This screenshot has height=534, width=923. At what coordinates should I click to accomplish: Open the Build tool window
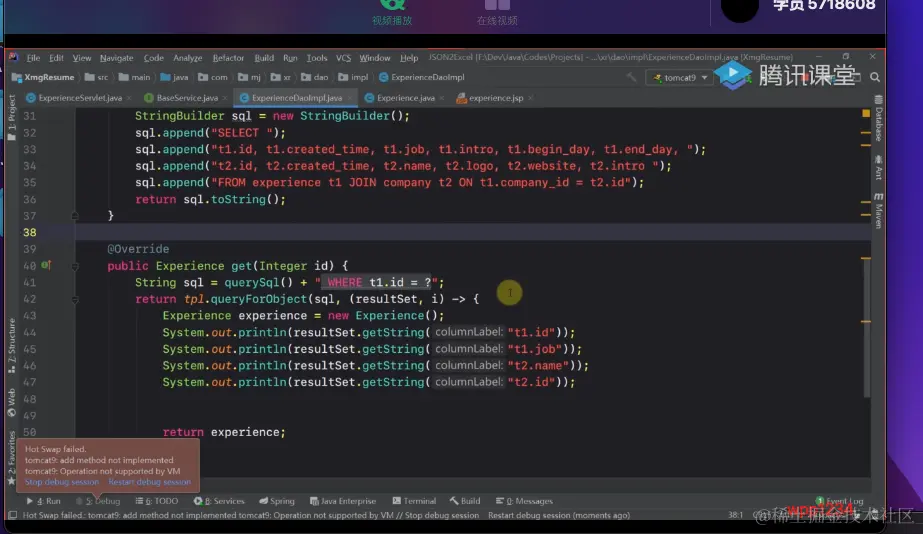pyautogui.click(x=465, y=501)
